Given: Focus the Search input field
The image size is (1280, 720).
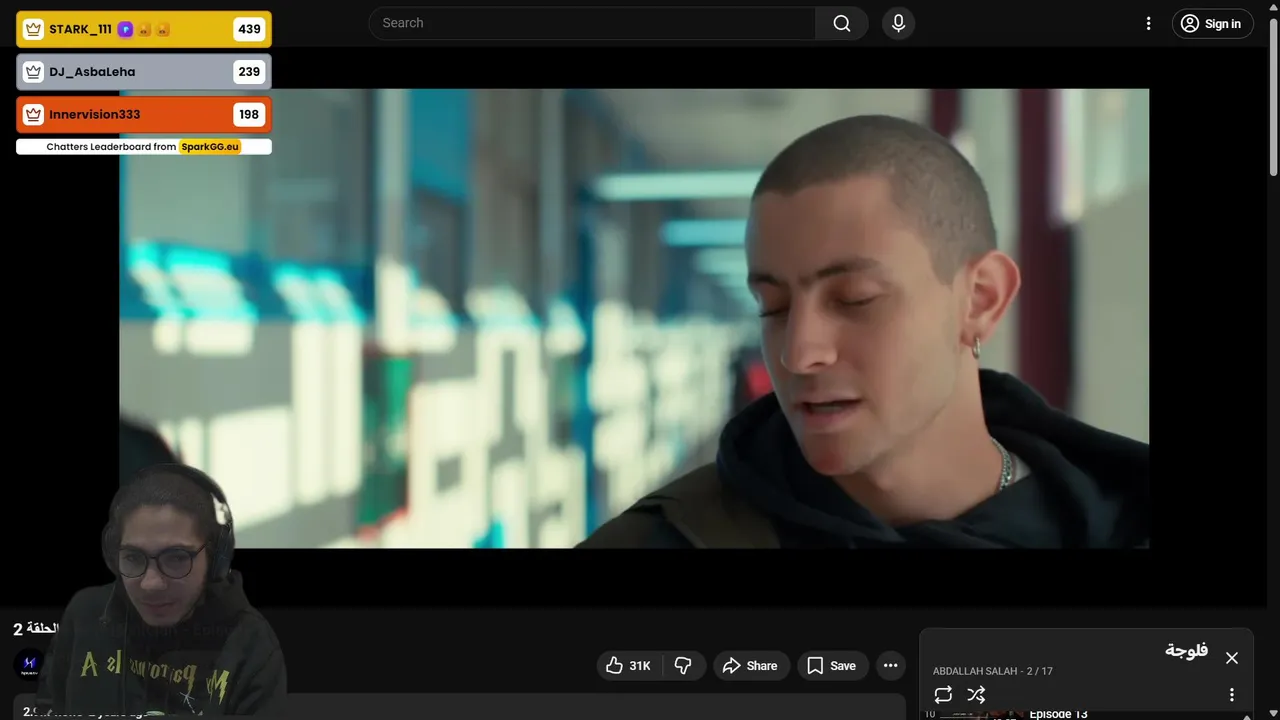Looking at the screenshot, I should pos(592,23).
